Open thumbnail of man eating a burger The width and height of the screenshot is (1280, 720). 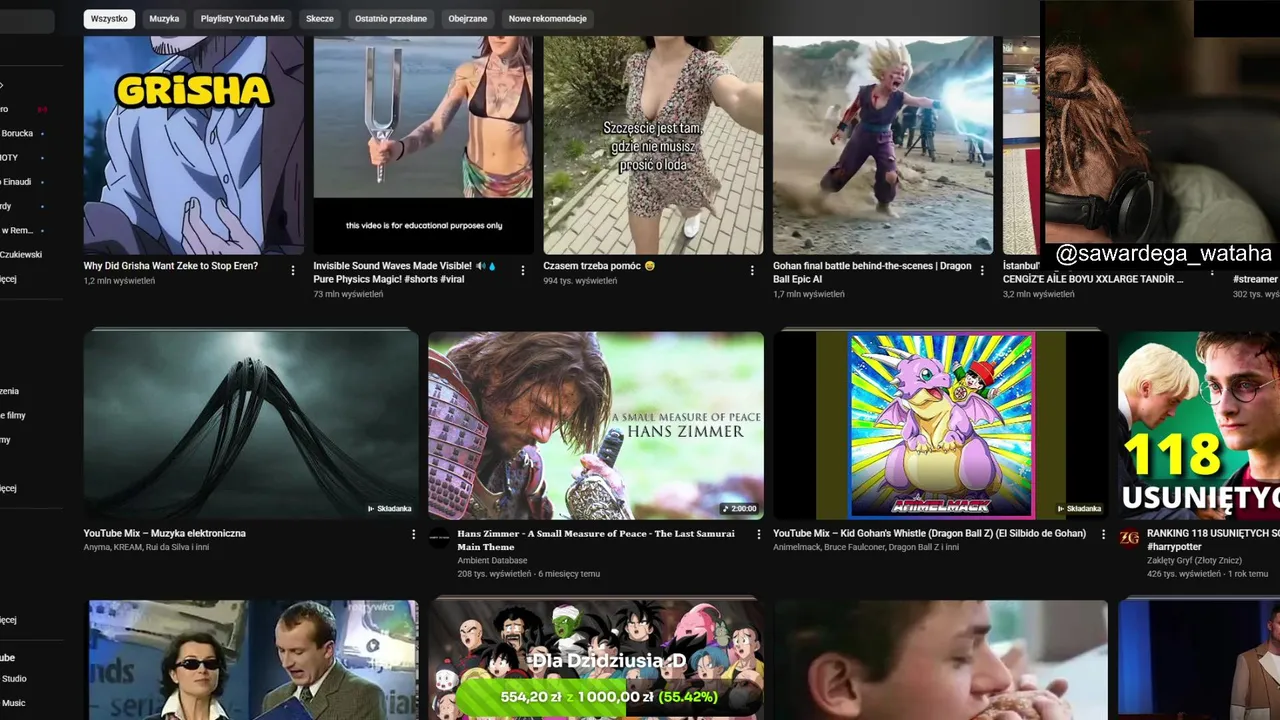coord(941,660)
